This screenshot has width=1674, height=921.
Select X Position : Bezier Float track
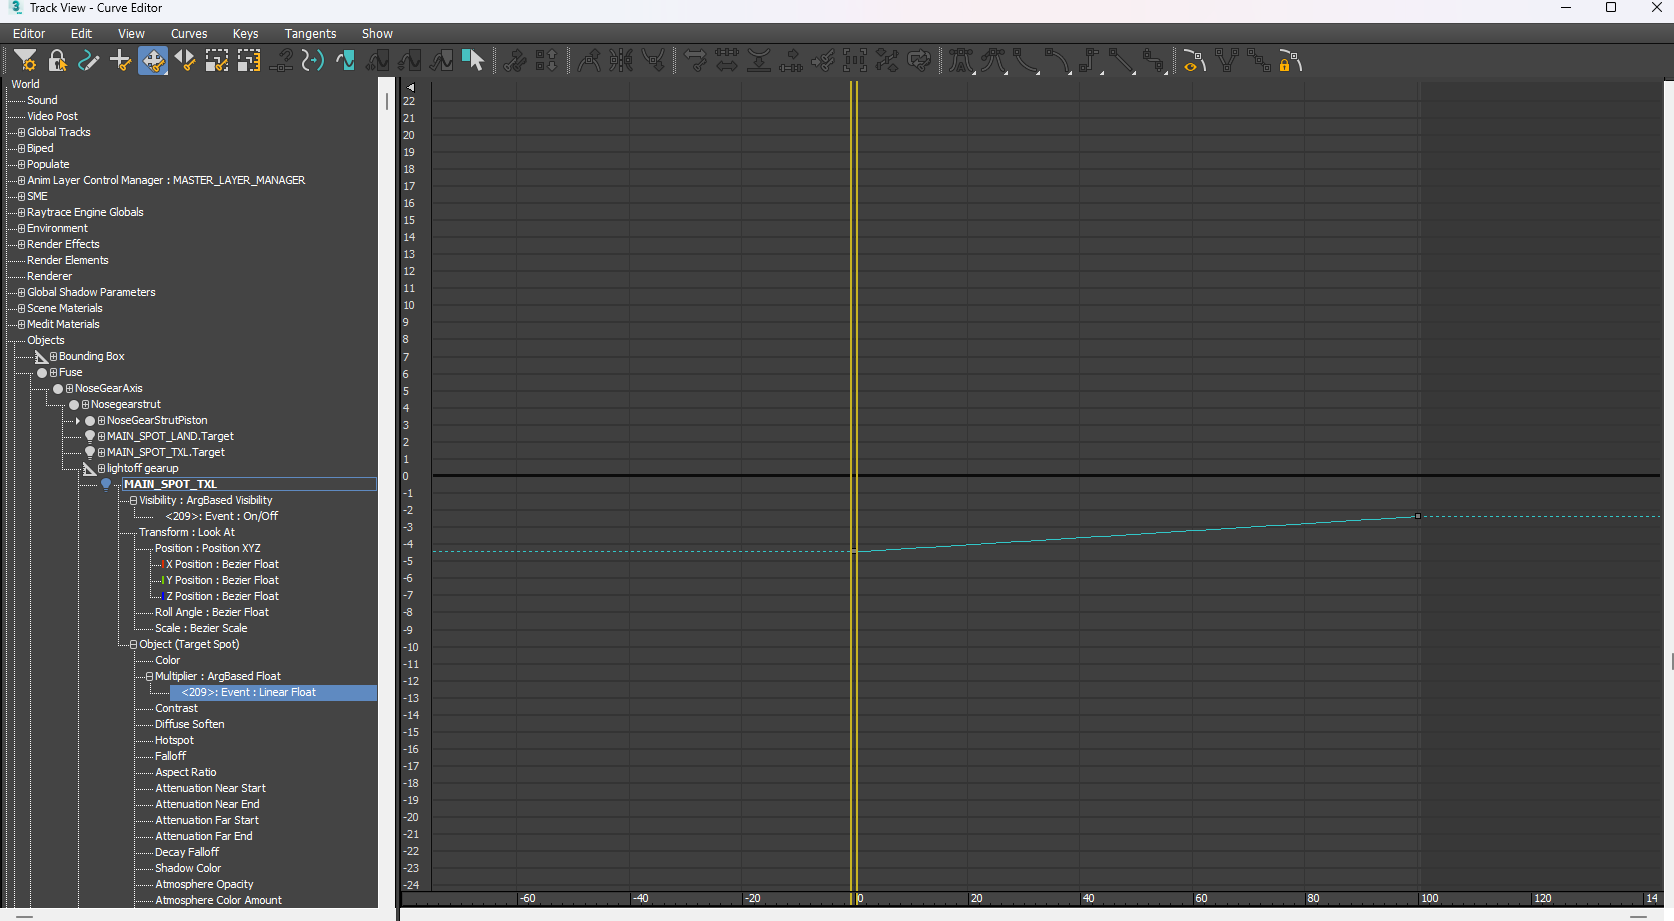click(222, 564)
